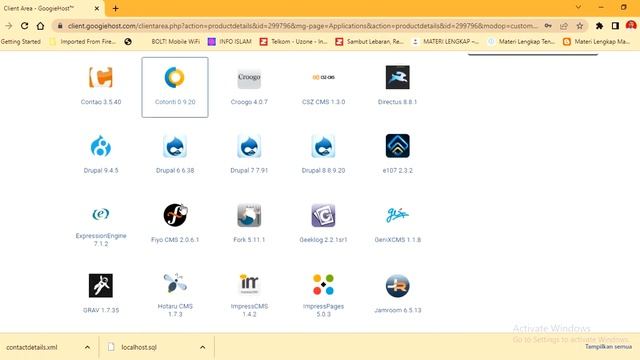The image size is (640, 360).
Task: Share this page via the share icon
Action: (x=564, y=26)
